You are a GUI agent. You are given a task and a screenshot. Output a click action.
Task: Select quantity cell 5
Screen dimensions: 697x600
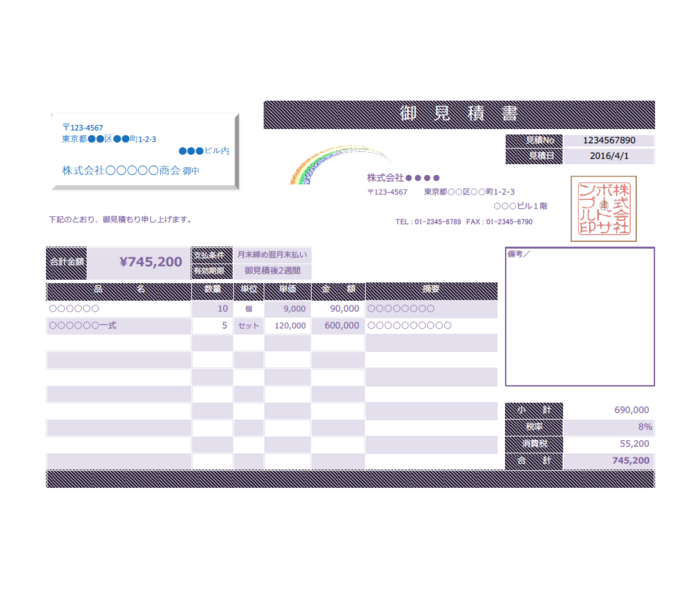(x=212, y=326)
